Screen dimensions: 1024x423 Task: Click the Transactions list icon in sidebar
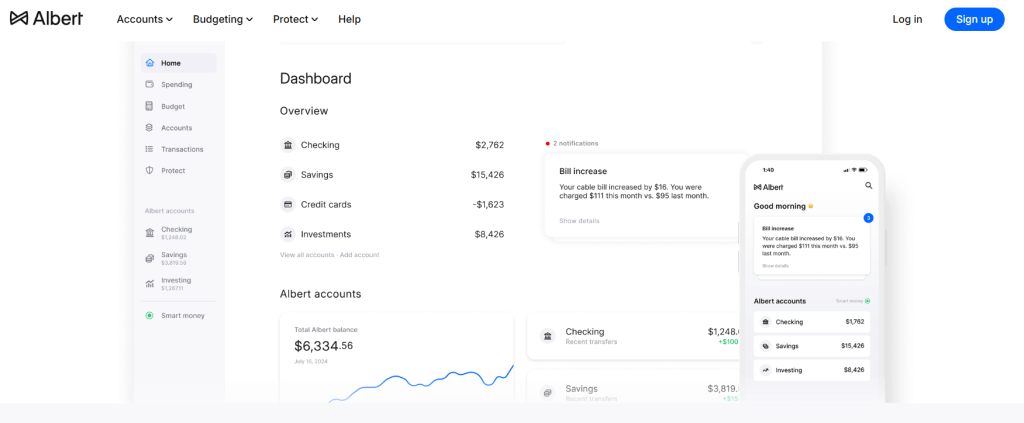(x=150, y=149)
